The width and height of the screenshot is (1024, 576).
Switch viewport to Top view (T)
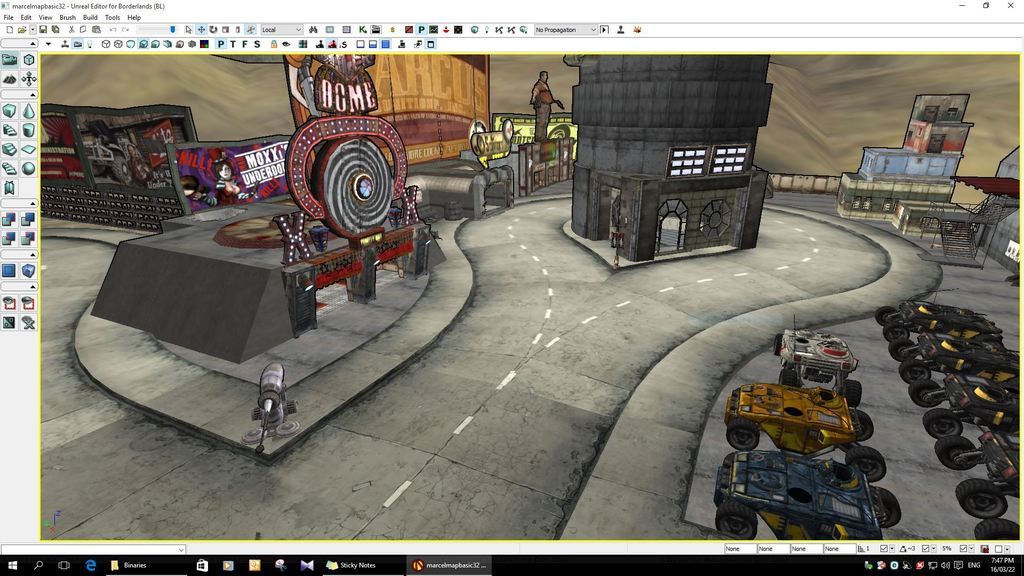(x=233, y=44)
